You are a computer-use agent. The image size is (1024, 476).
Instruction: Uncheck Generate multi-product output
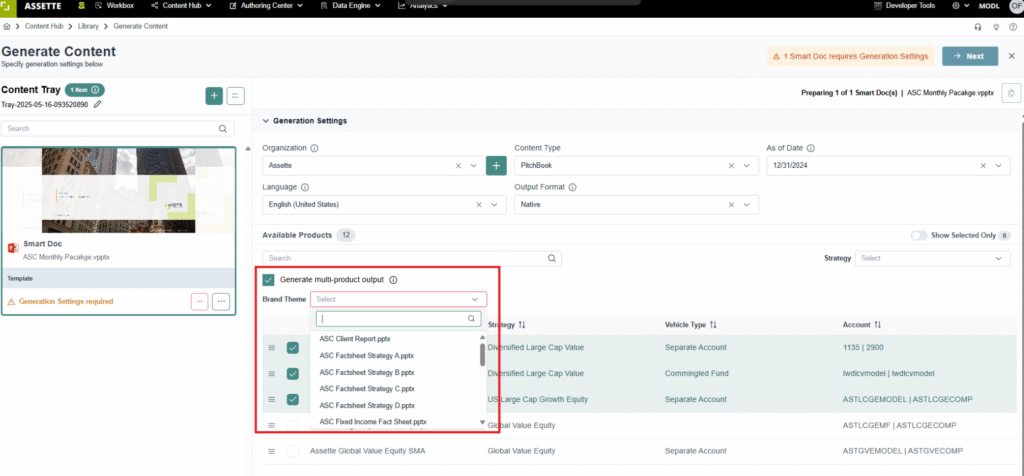(x=268, y=279)
